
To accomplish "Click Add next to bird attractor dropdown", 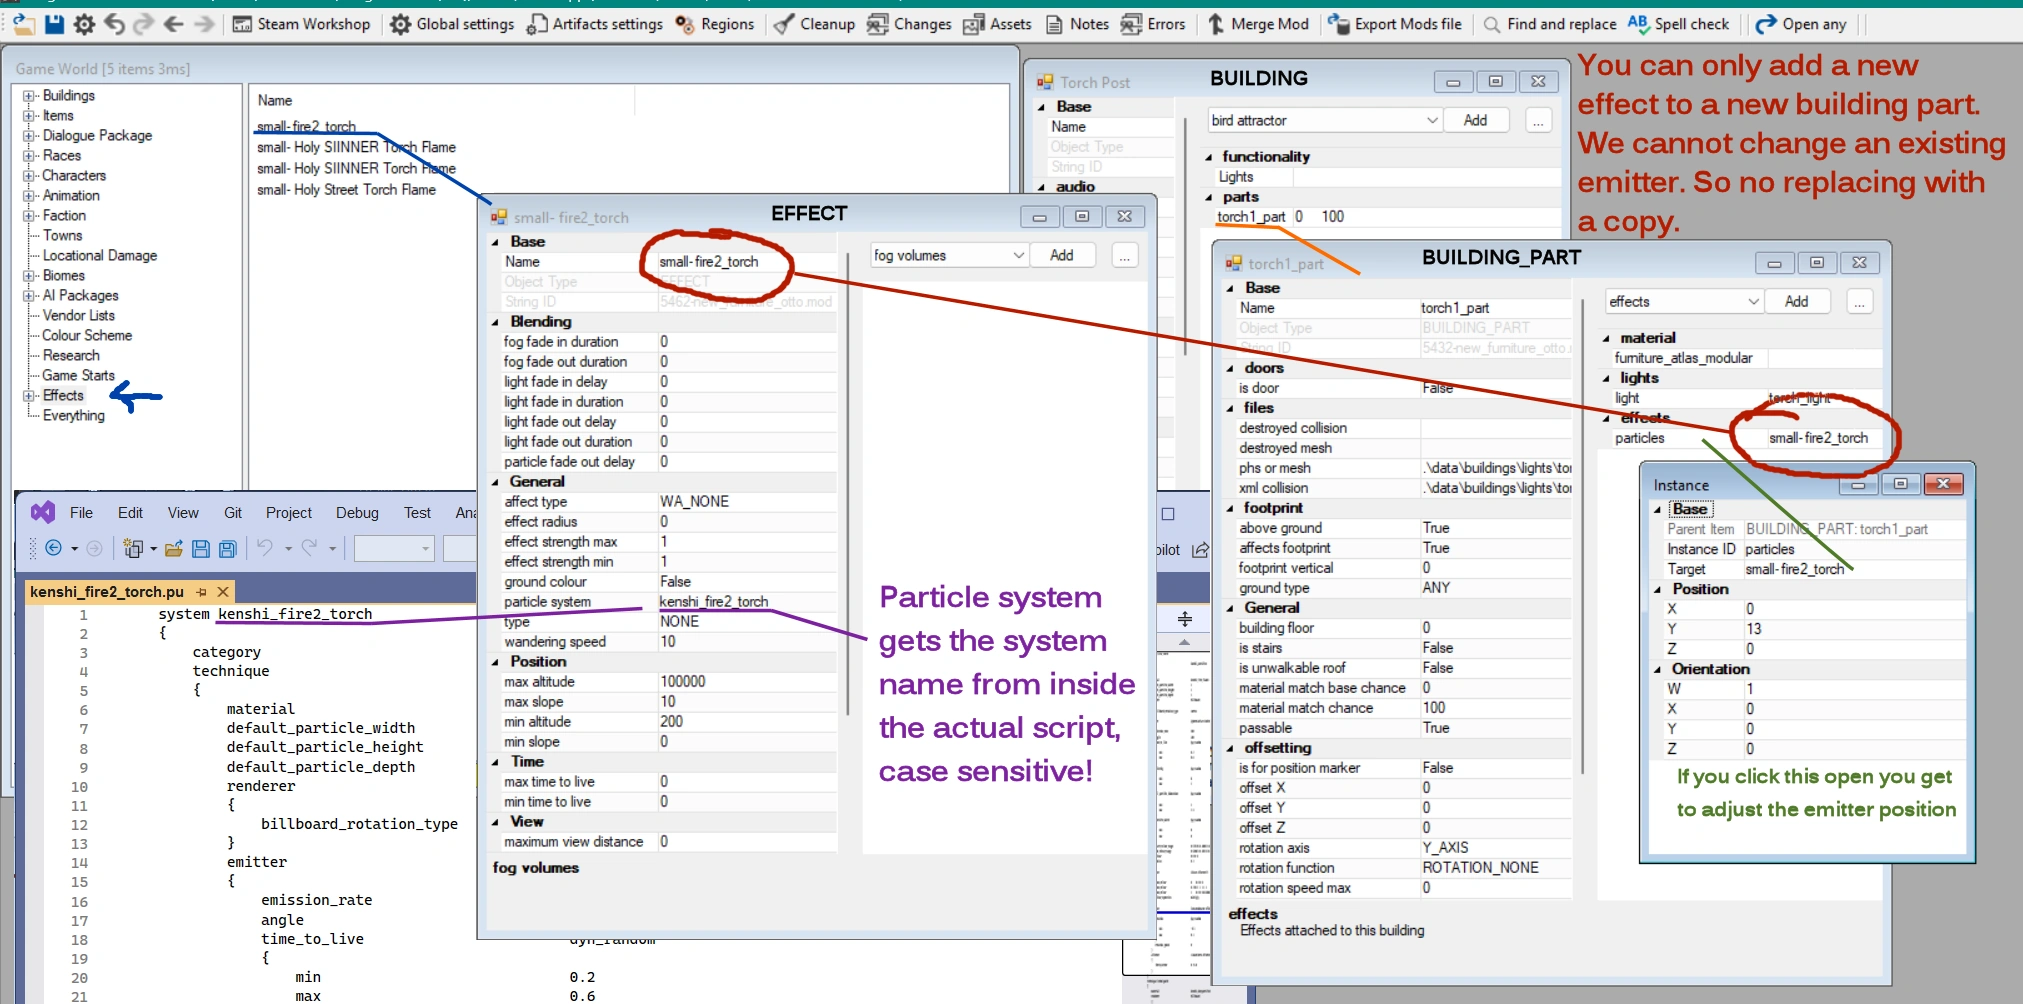I will coord(1475,121).
